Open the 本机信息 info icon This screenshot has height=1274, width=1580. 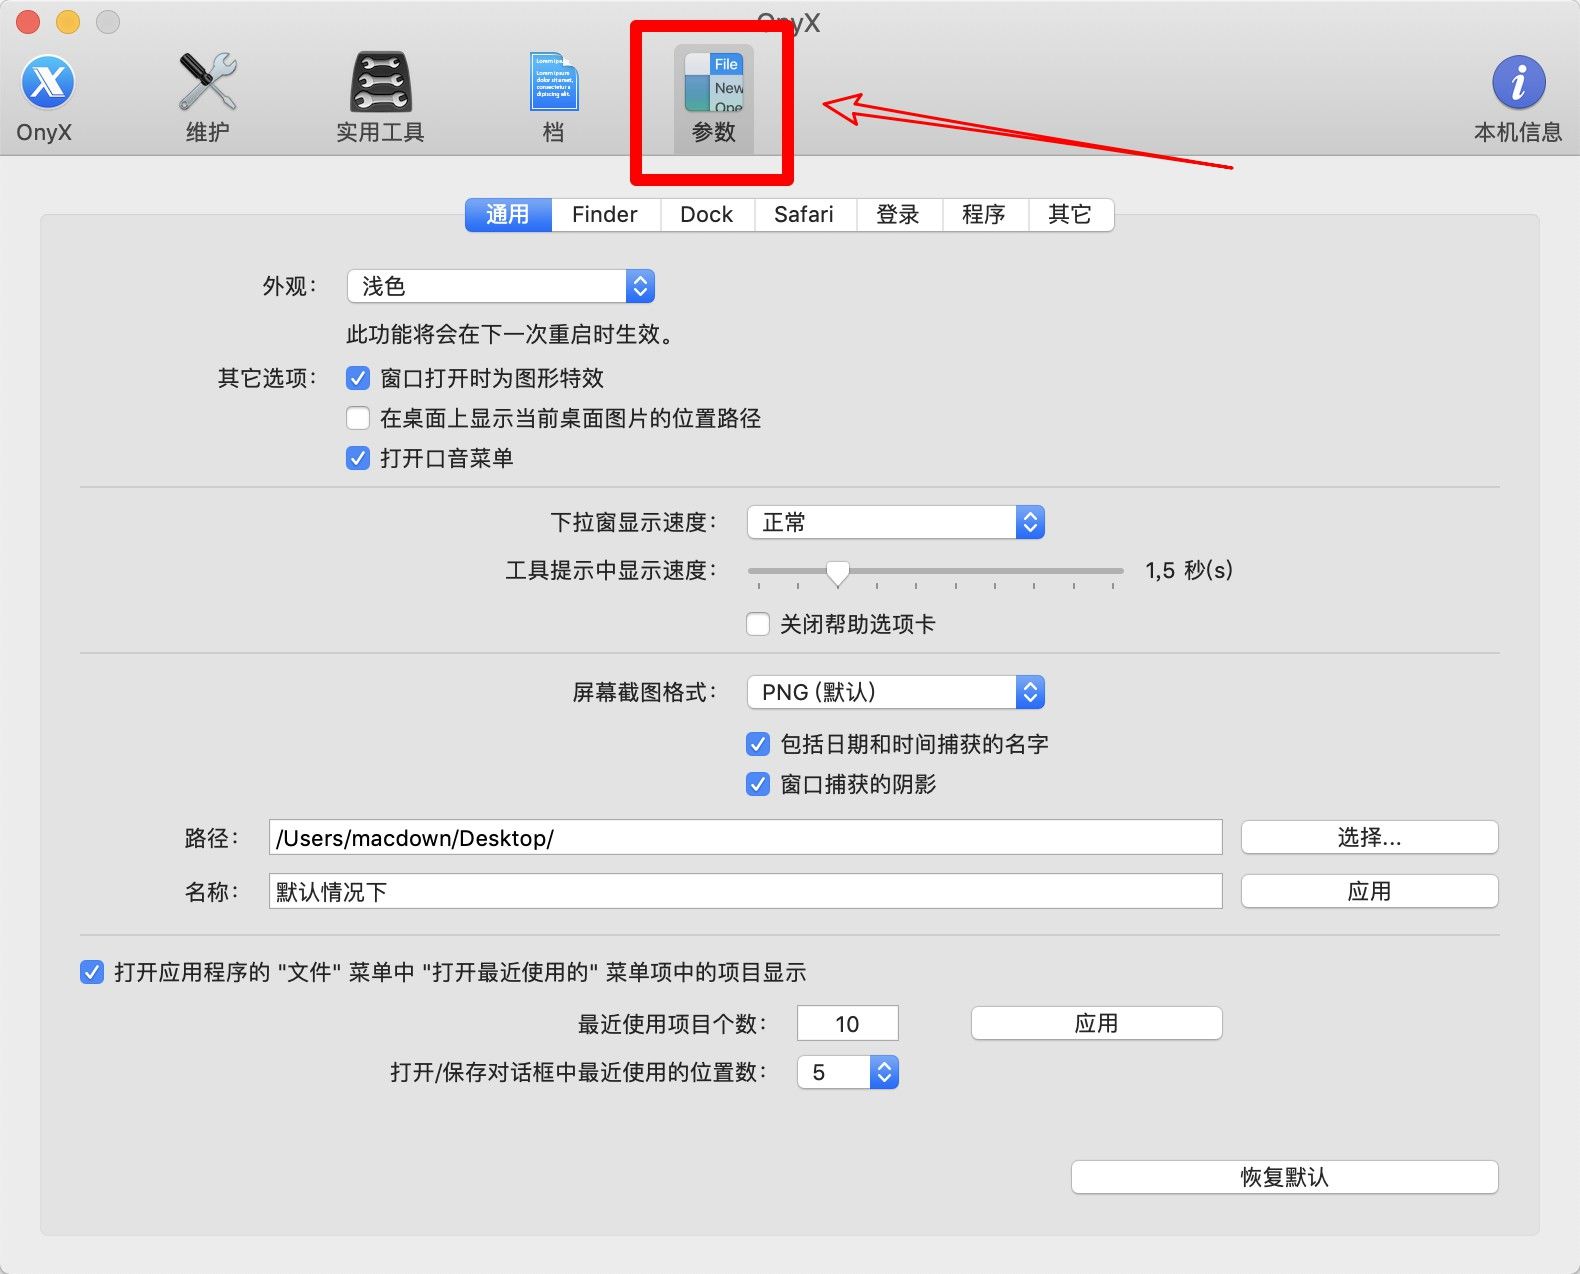1518,98
